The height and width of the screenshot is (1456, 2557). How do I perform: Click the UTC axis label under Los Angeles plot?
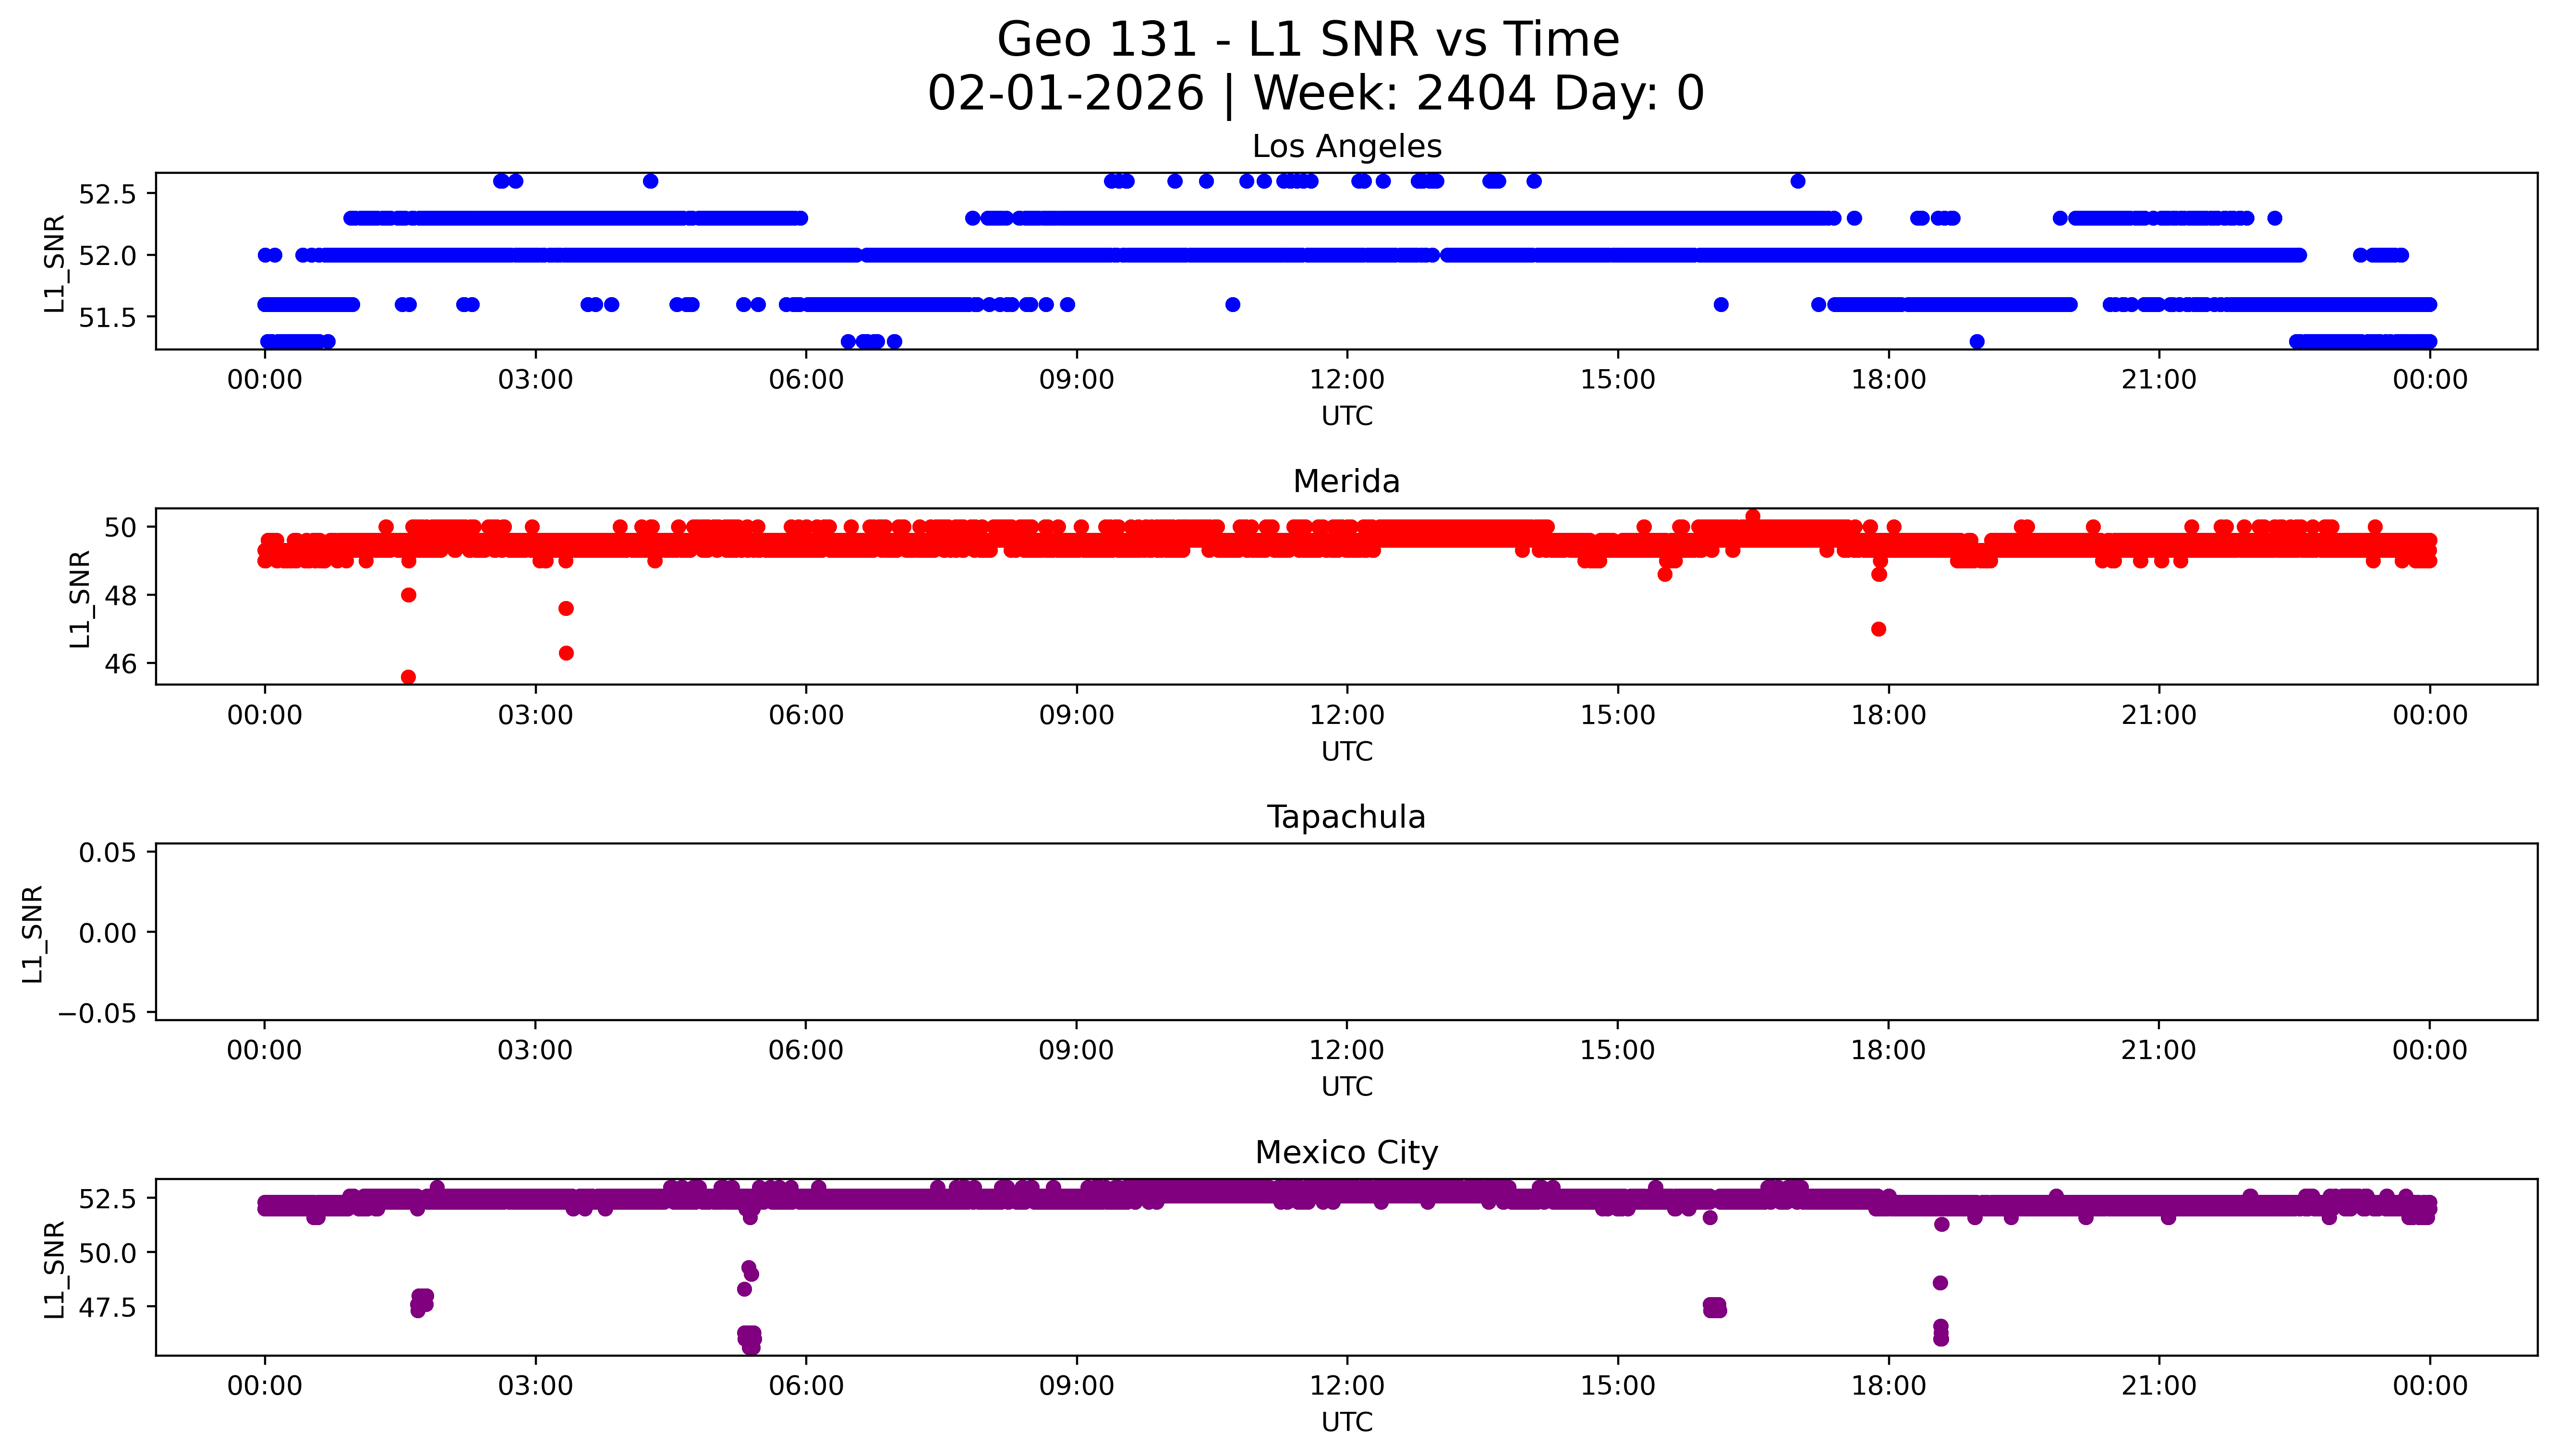click(x=1346, y=416)
